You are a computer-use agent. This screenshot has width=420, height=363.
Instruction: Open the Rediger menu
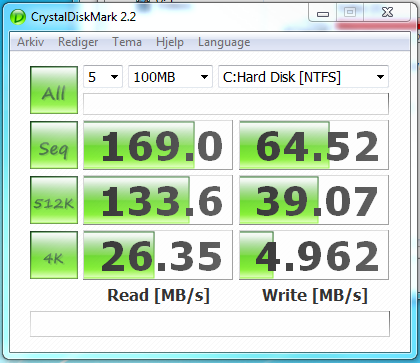(x=78, y=42)
